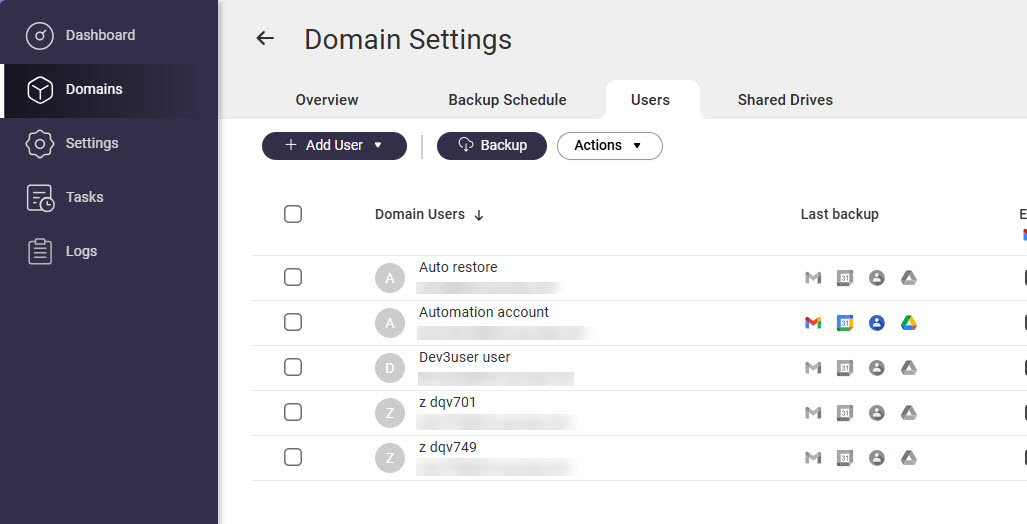The image size is (1027, 524).
Task: Toggle the select-all users checkbox
Action: (293, 214)
